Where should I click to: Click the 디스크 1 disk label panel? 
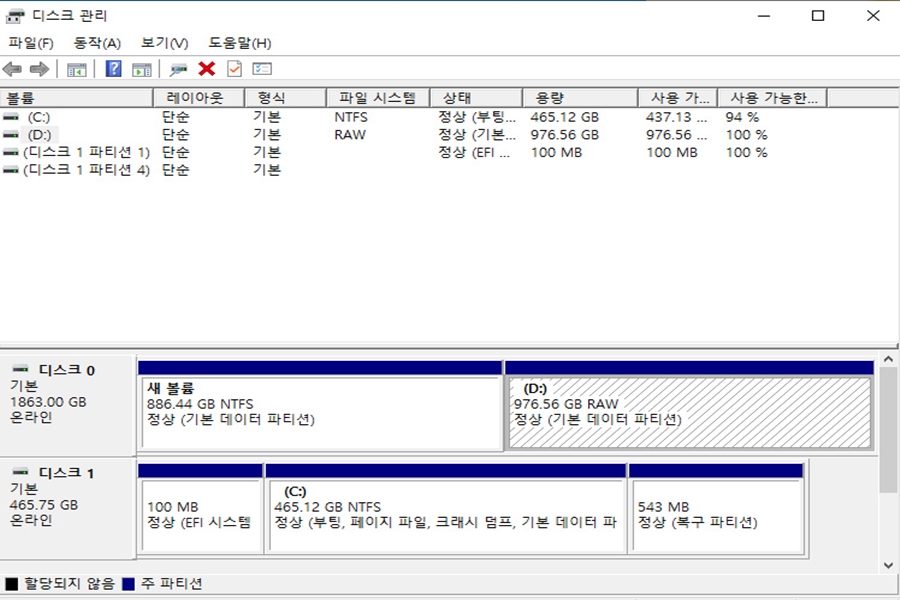(x=68, y=509)
